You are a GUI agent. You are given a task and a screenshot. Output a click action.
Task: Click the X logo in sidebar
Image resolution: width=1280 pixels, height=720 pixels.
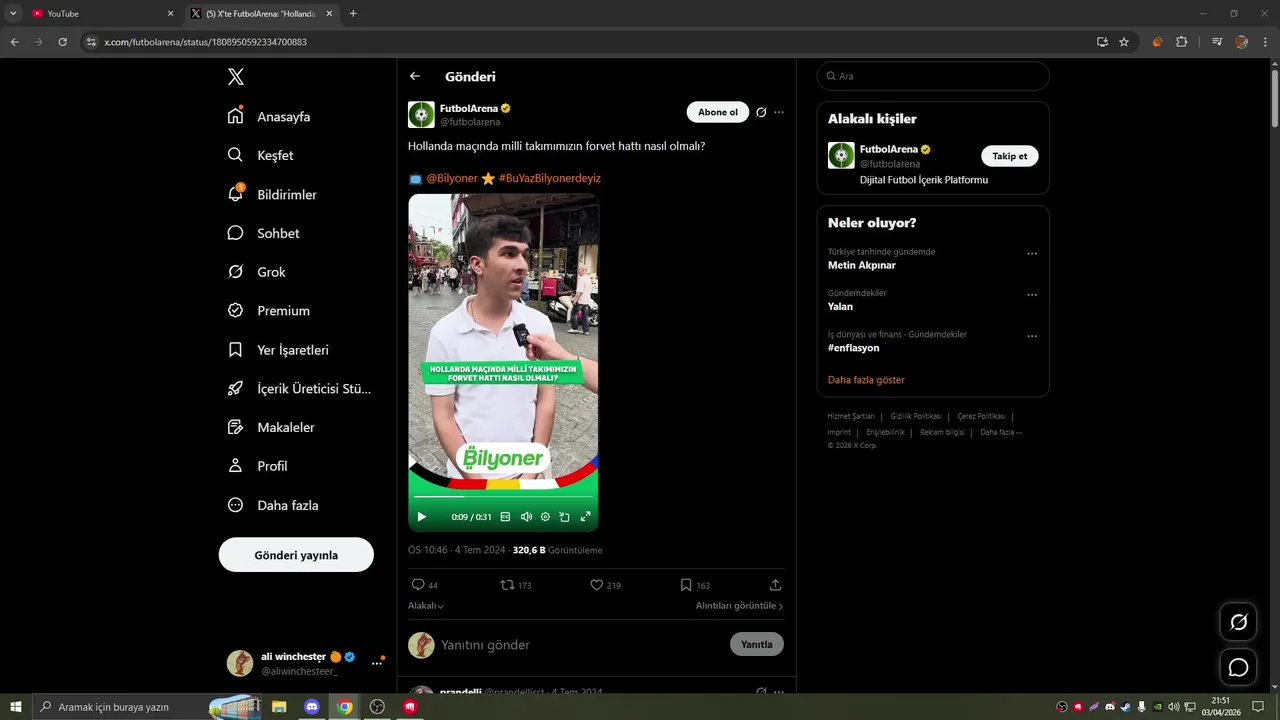(x=235, y=77)
